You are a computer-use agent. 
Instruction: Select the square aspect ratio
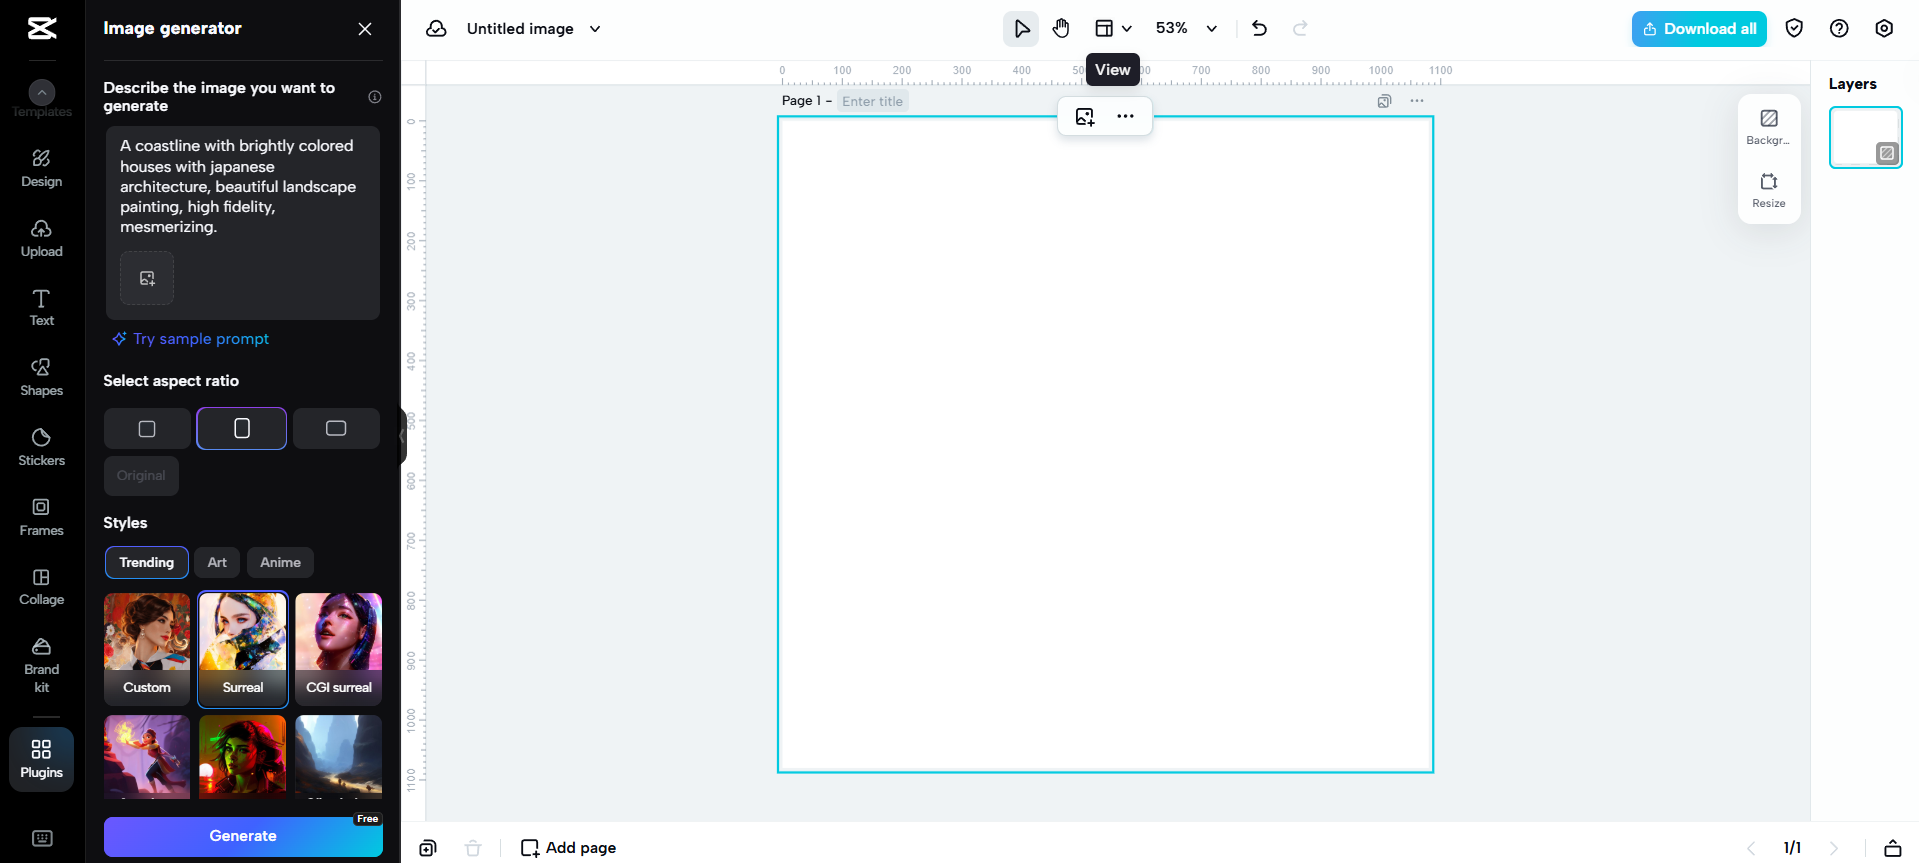147,429
